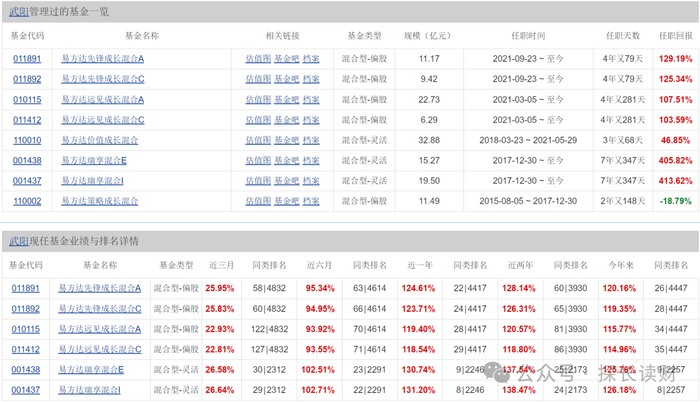
Task: Open 易方达先锋成长混合A in the managed funds list
Action: point(102,59)
